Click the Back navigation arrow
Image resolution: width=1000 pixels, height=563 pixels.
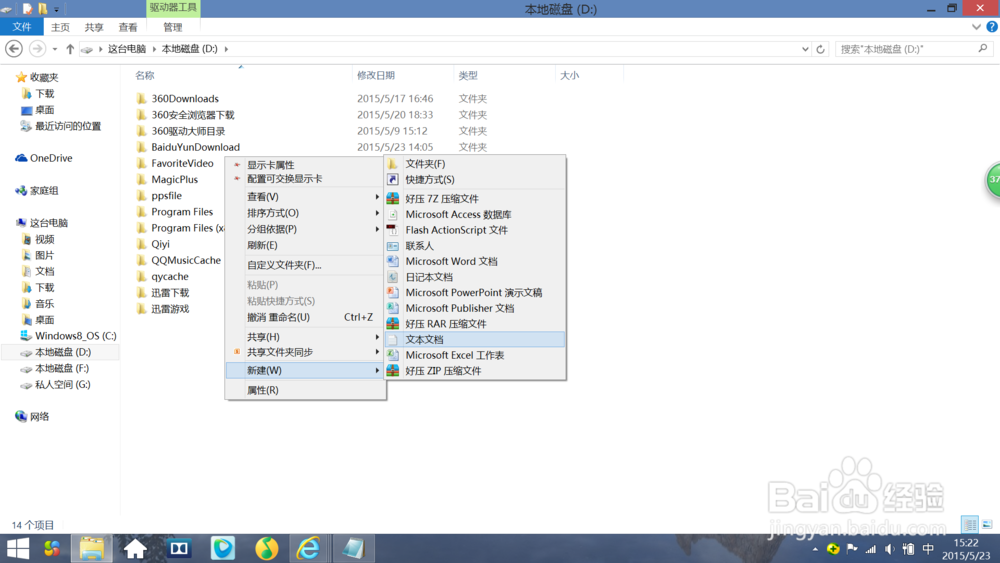[14, 48]
